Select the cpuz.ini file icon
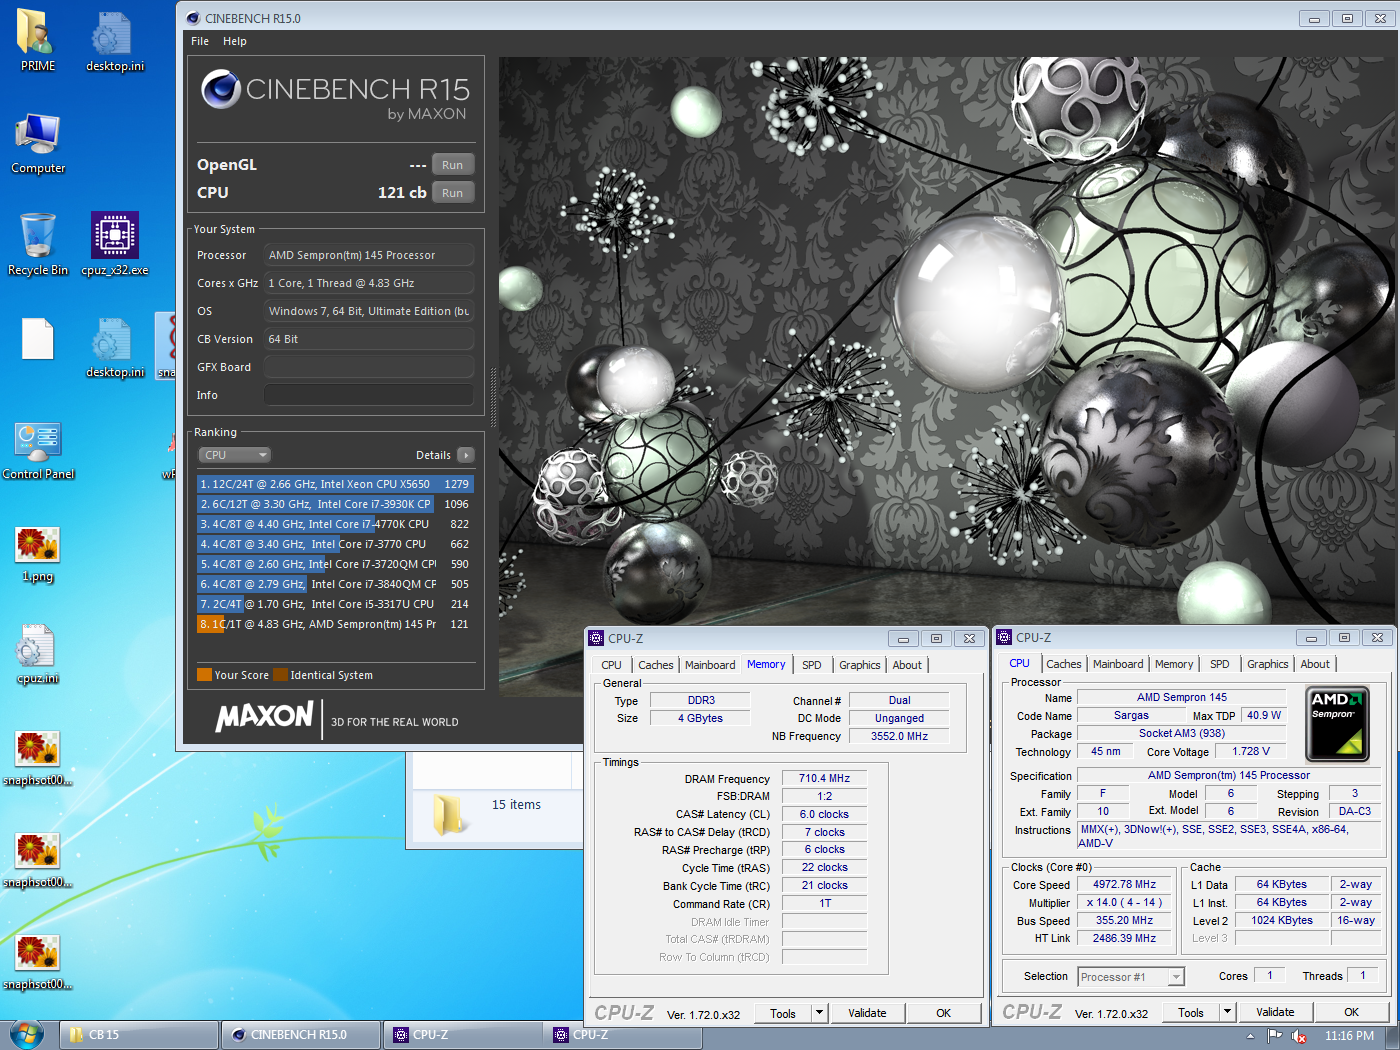Screen dimensions: 1400x1050 tap(37, 655)
